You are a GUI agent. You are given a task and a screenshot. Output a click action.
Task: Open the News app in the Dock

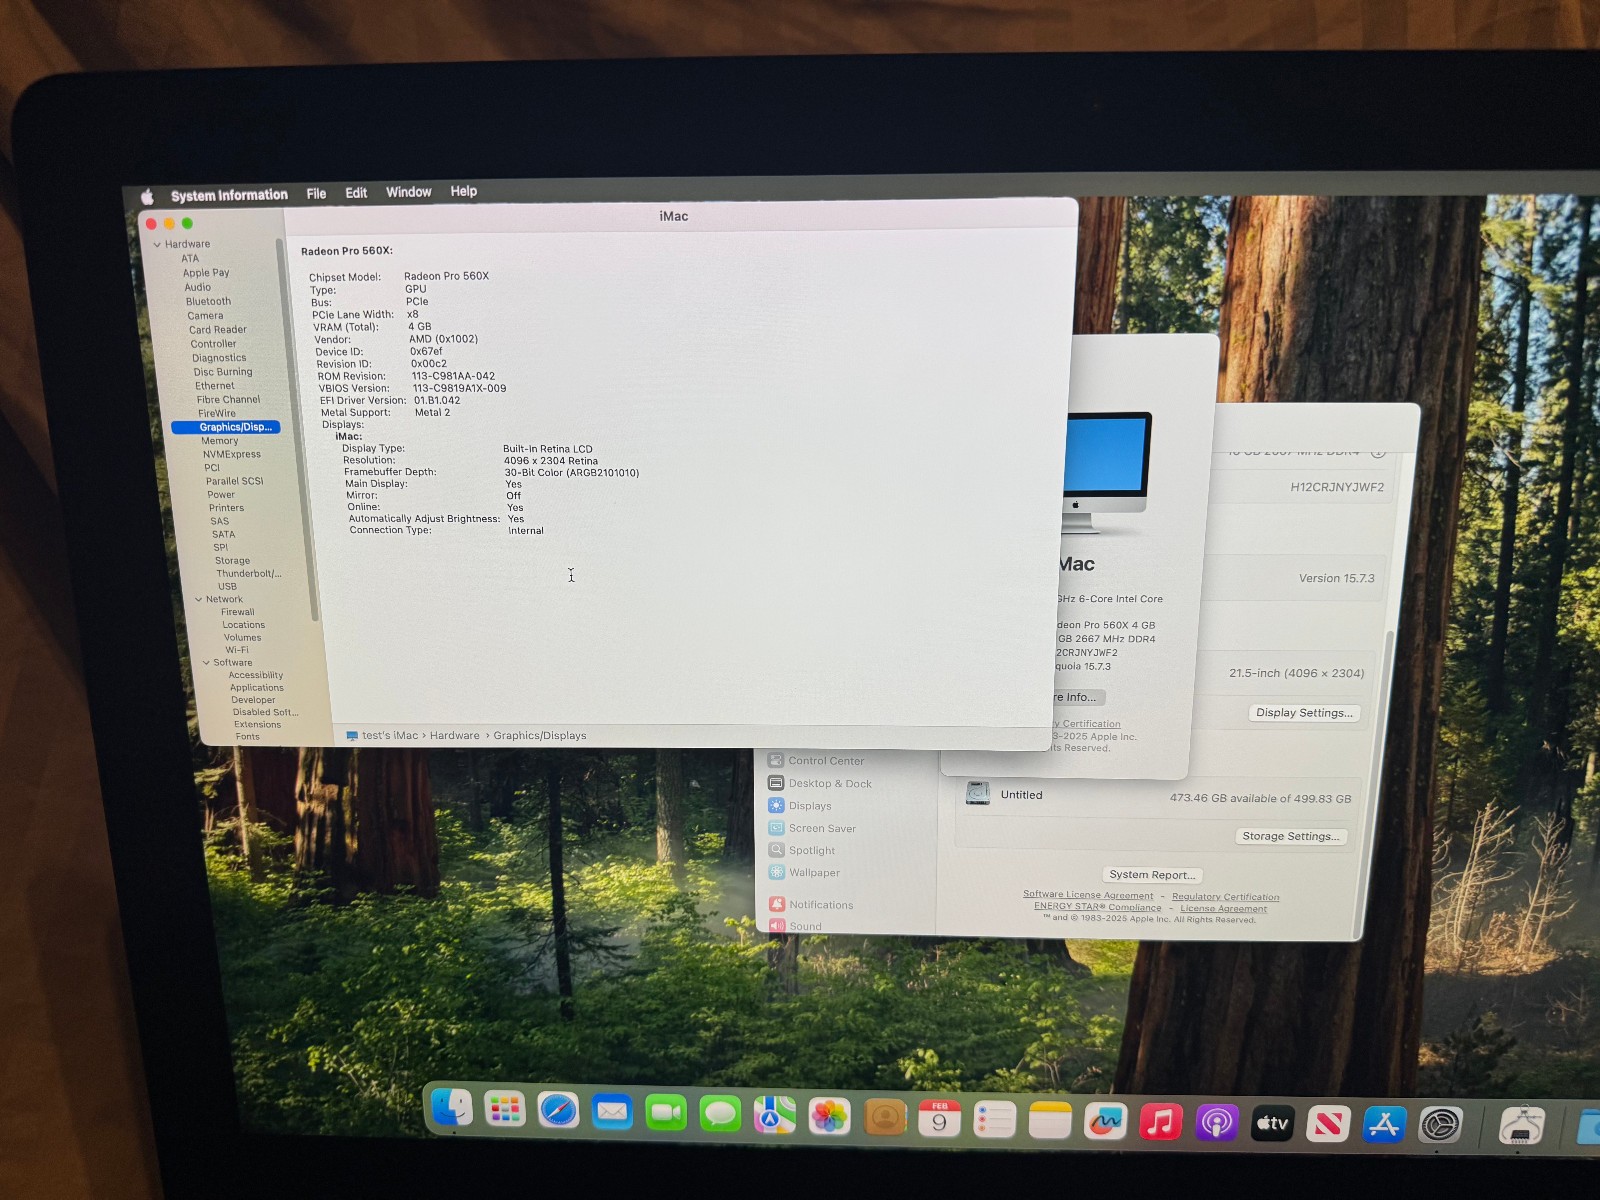[x=1328, y=1125]
